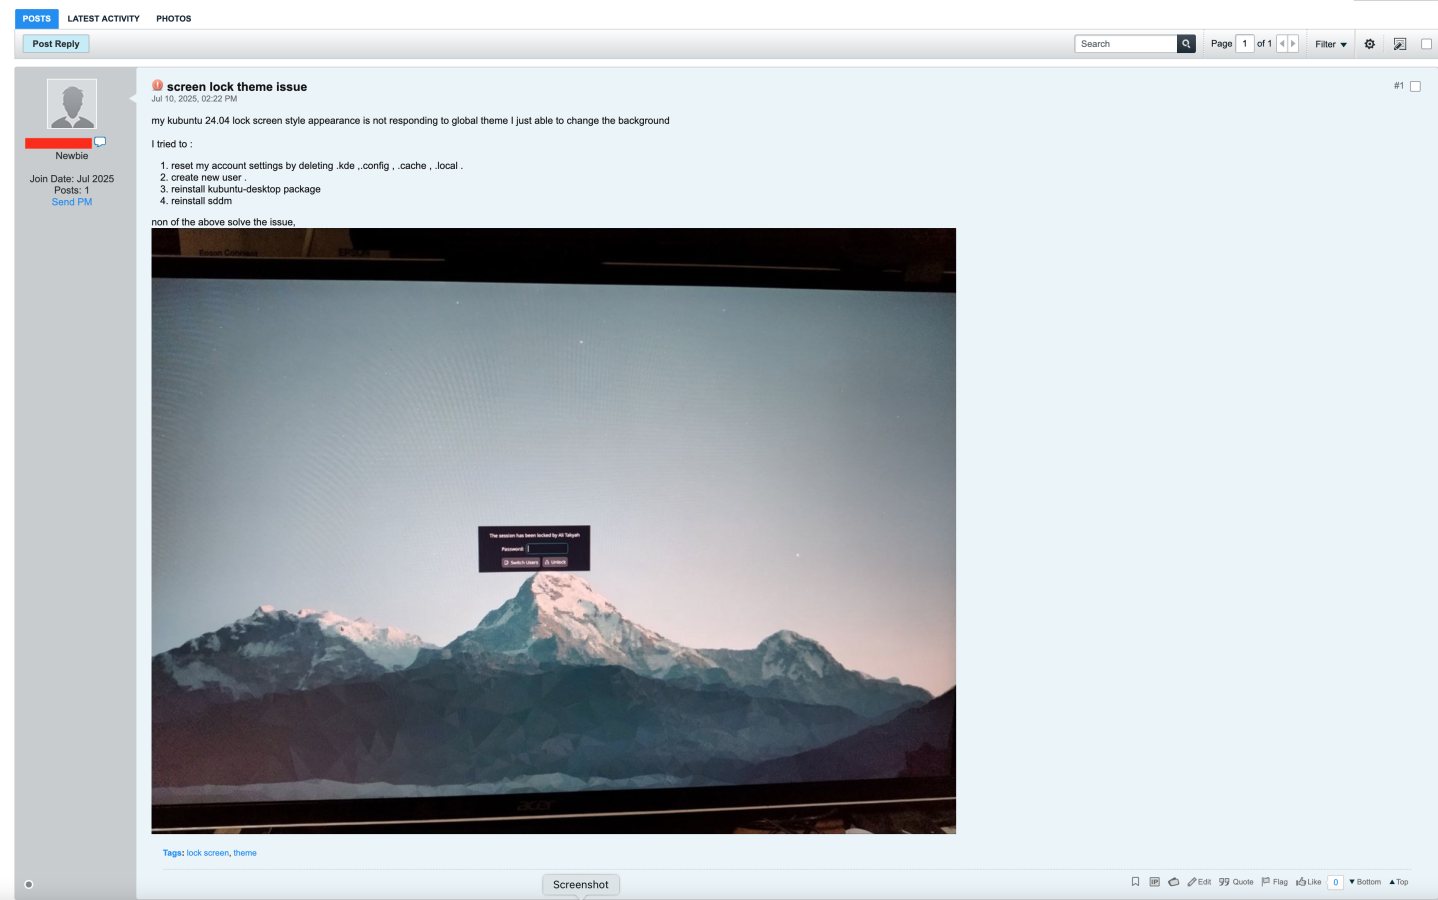Click the small circle indicator at the bottom left
Screen dimensions: 1438x900
tap(29, 884)
